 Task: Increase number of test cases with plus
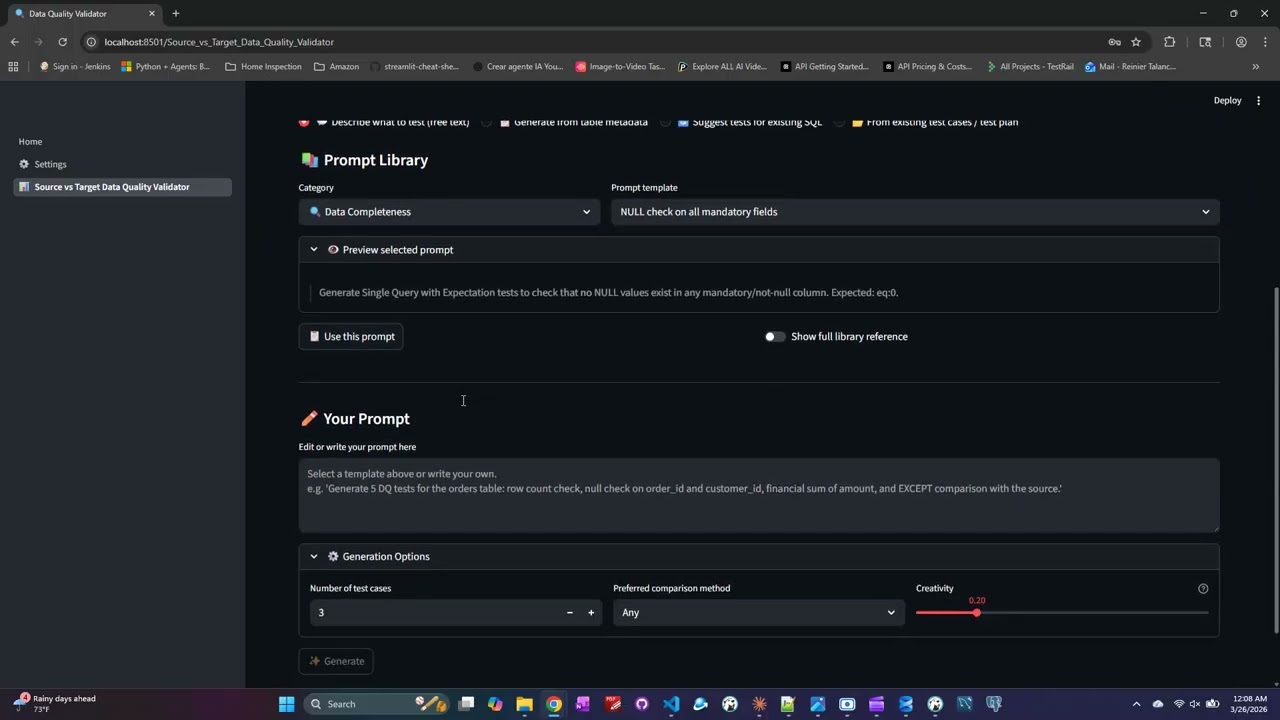tap(591, 612)
